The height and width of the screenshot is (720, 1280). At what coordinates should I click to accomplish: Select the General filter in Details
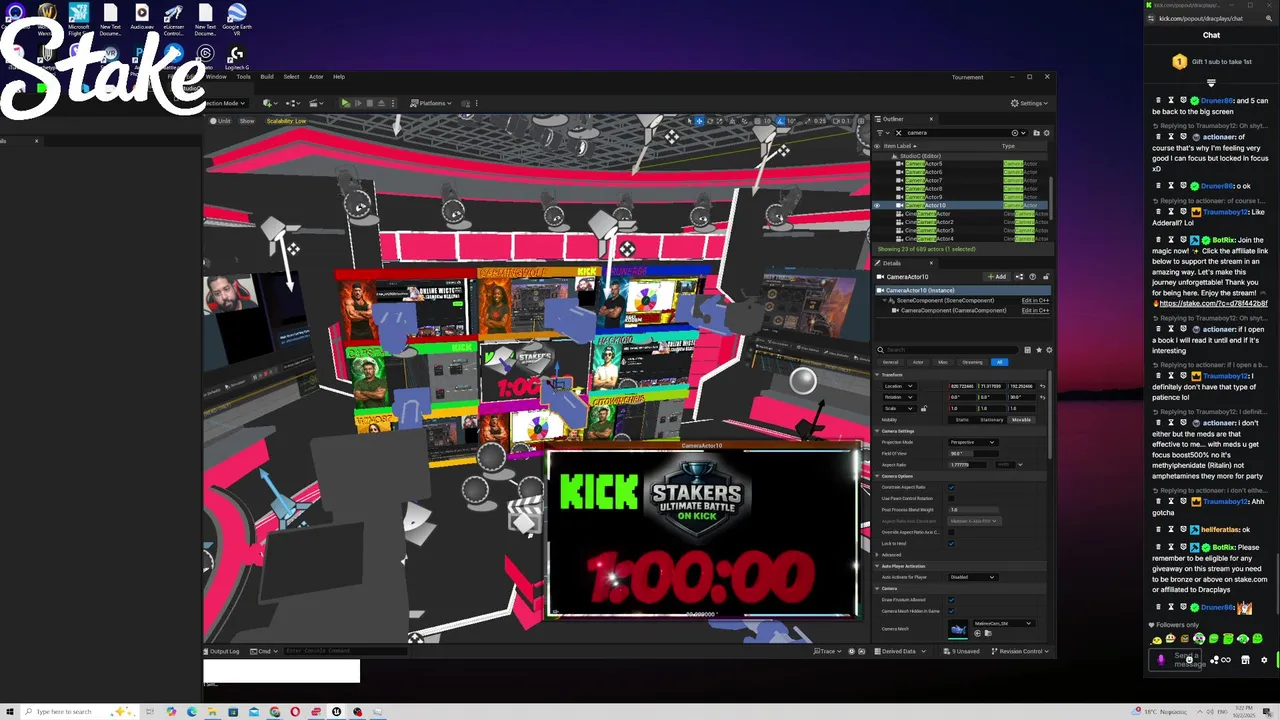pyautogui.click(x=890, y=362)
